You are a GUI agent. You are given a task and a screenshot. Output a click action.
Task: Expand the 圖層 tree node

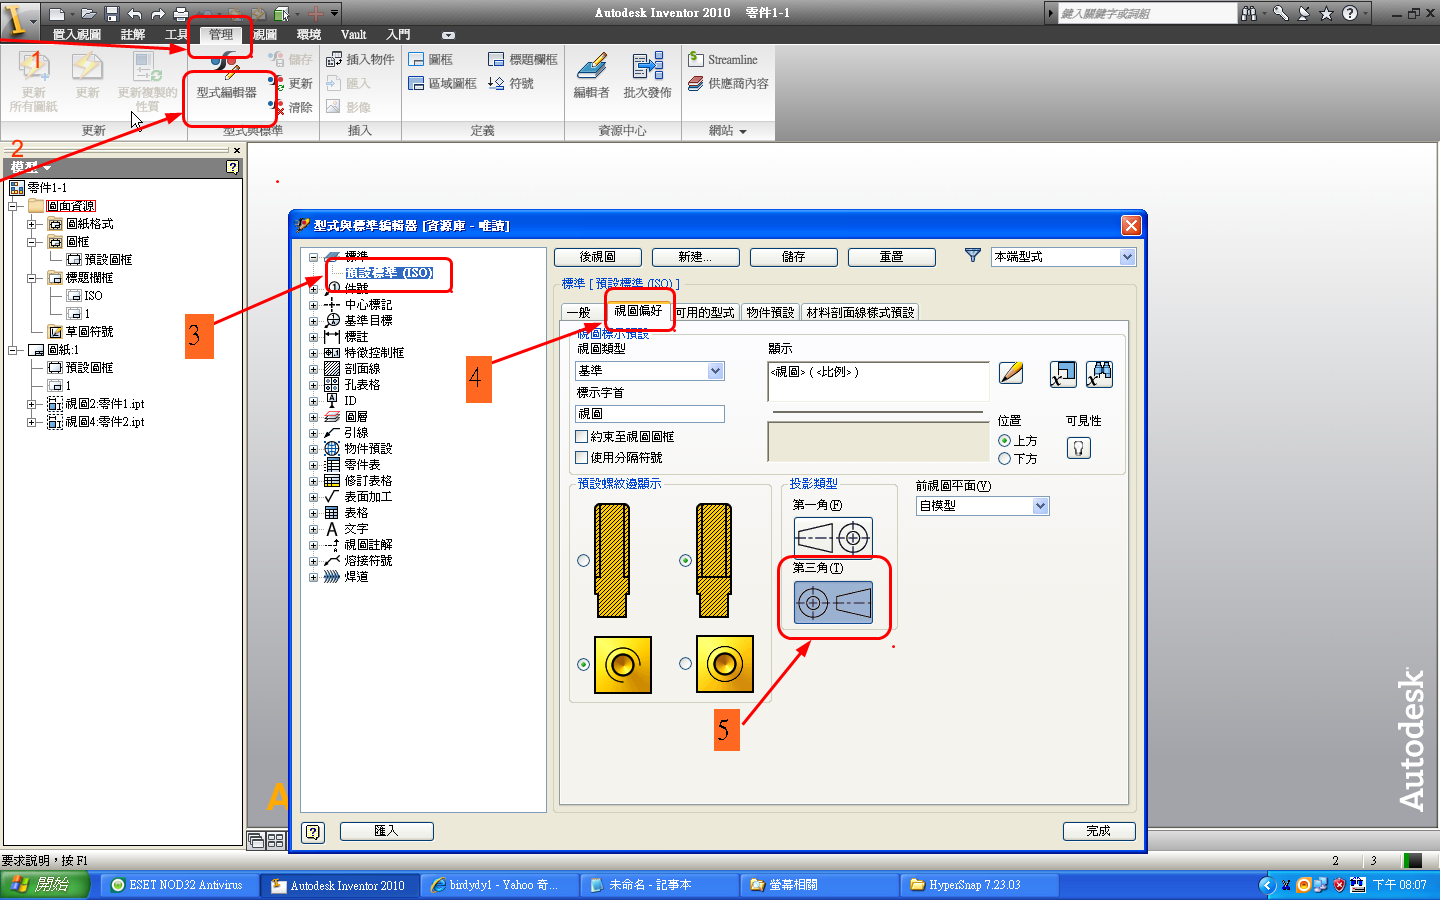pyautogui.click(x=313, y=417)
